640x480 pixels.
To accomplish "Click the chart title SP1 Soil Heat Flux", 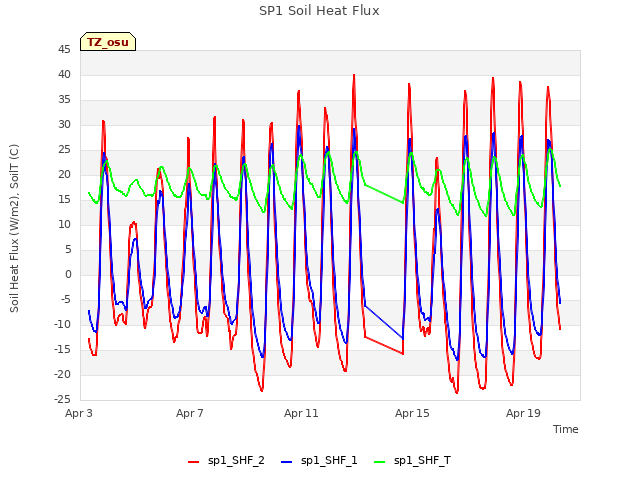I will tap(319, 11).
